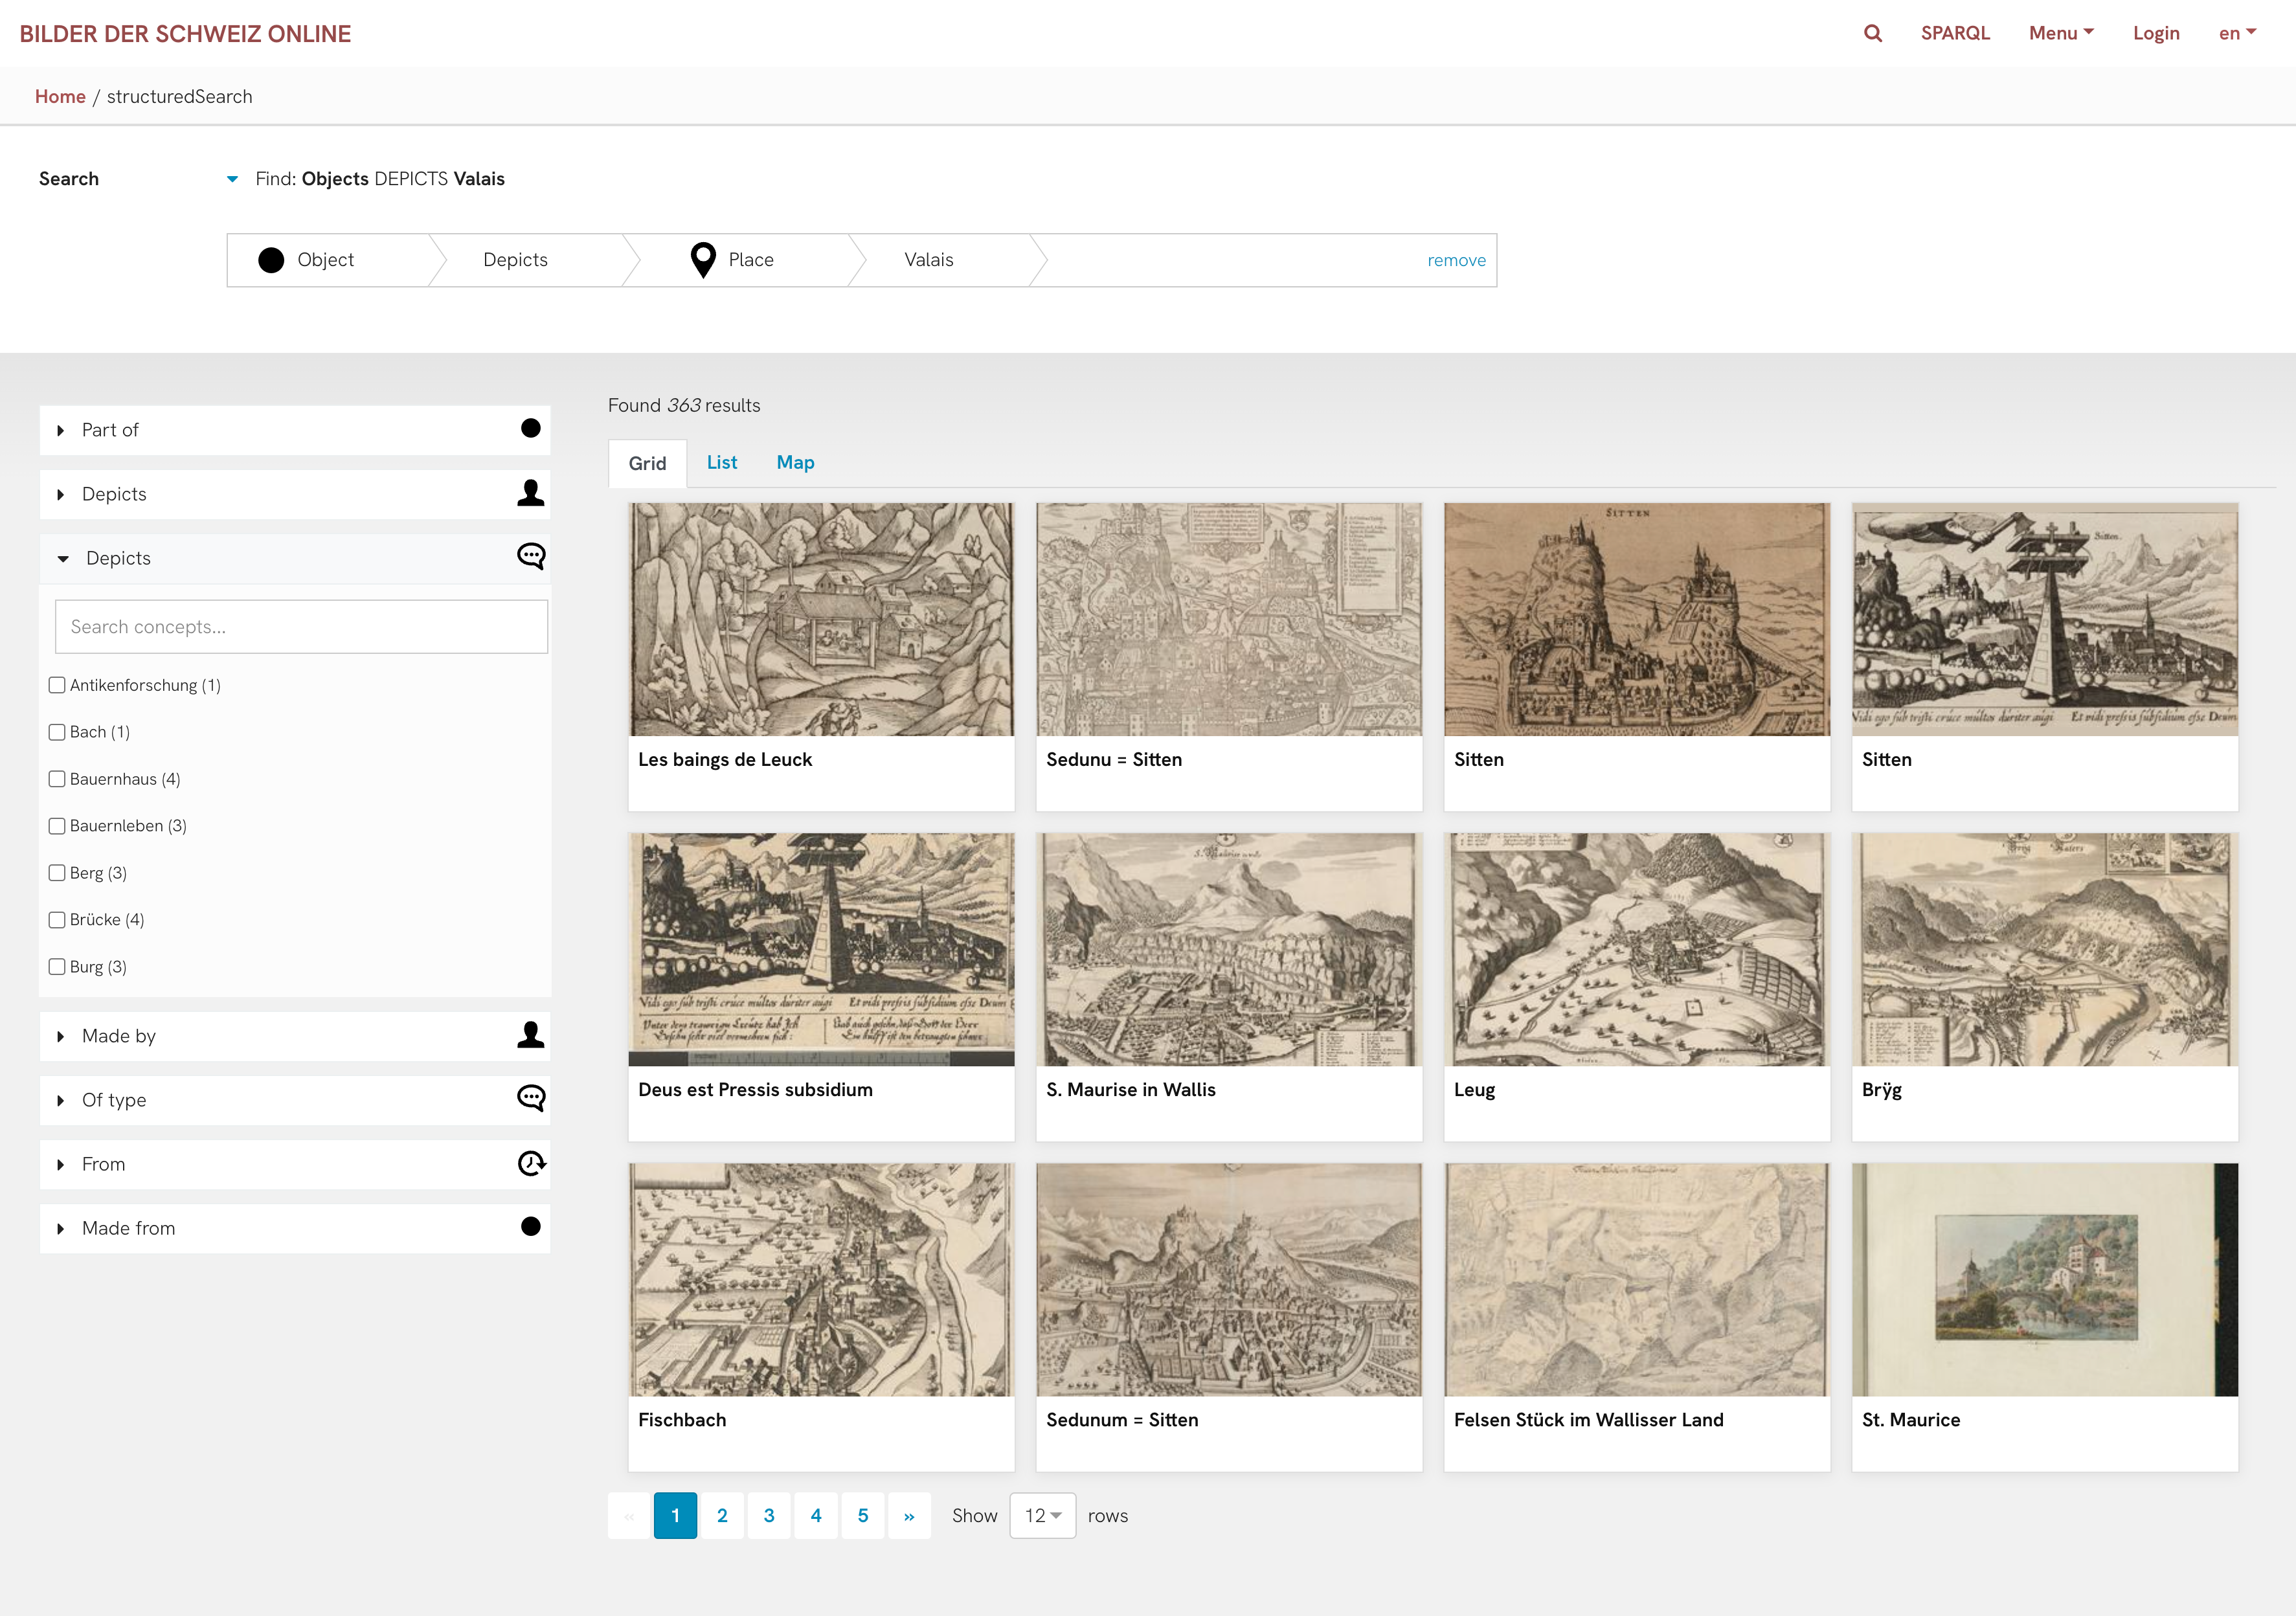Open the Felsen Stück im Wallisser Land image

tap(1637, 1279)
